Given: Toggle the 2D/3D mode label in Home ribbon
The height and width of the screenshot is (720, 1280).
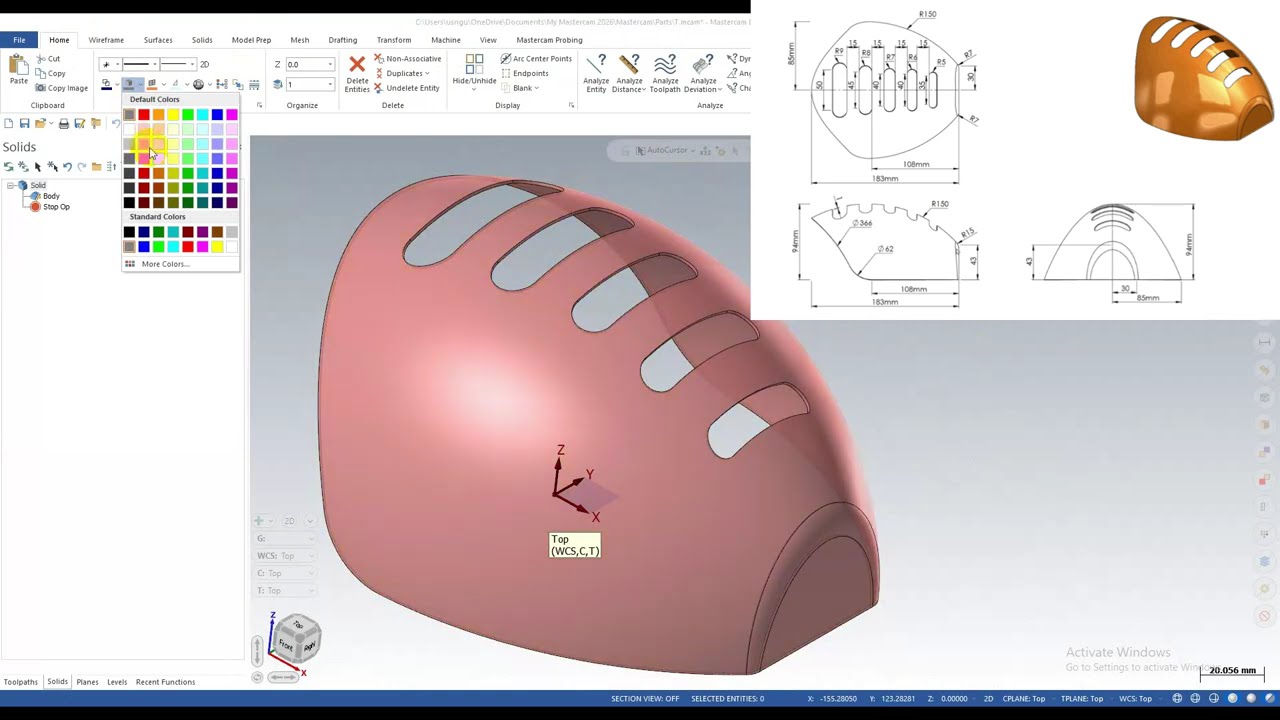Looking at the screenshot, I should tap(204, 64).
